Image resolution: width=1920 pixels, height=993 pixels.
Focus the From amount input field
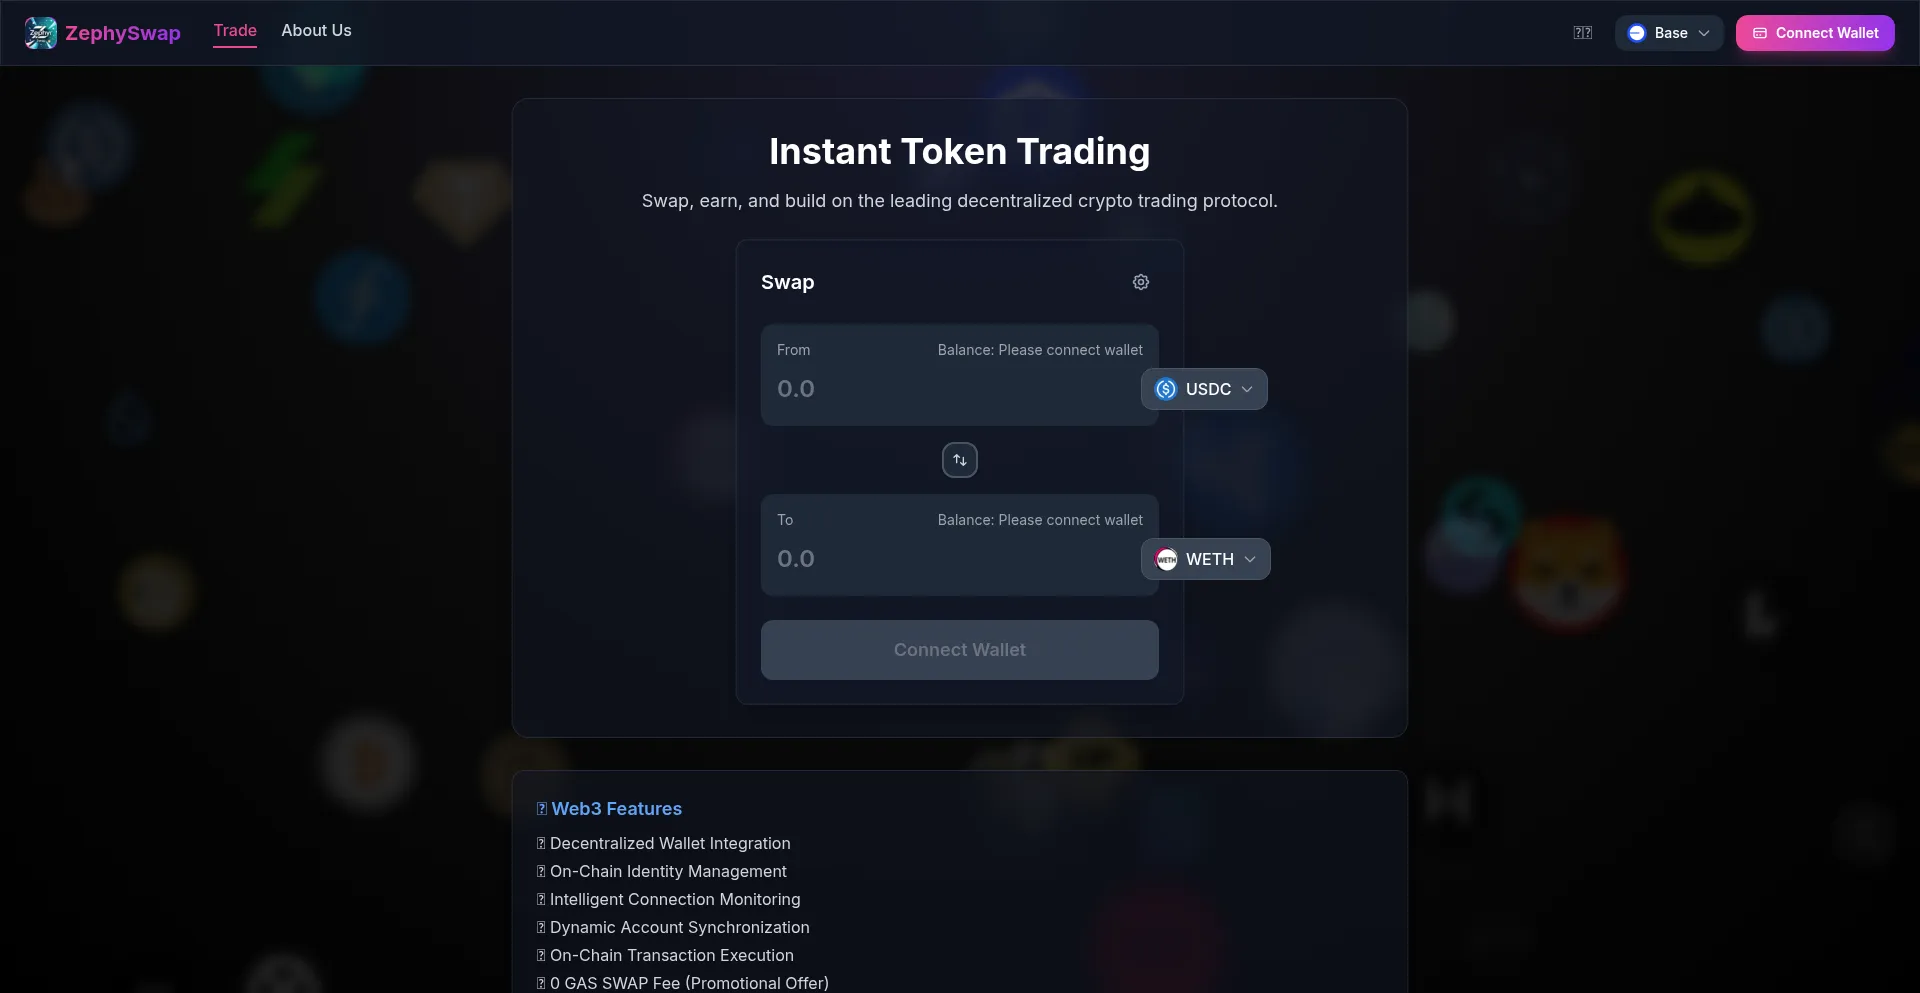click(x=950, y=389)
